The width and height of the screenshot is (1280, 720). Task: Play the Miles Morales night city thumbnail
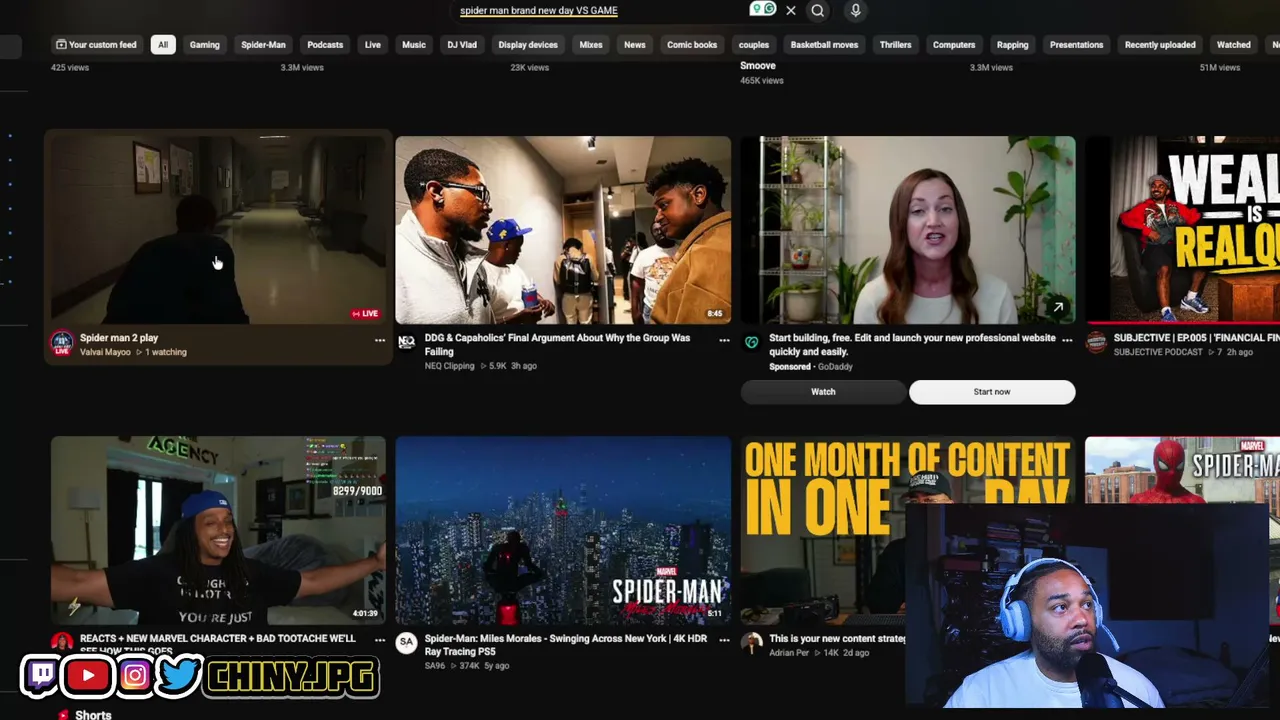563,530
